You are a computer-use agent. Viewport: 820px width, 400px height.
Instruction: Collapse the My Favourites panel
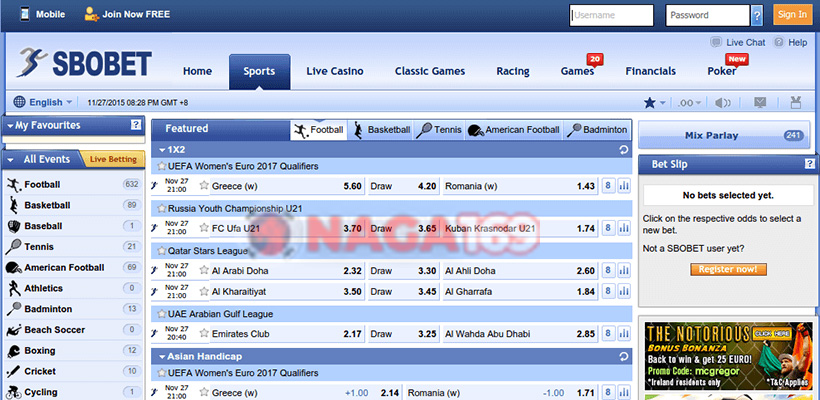point(10,126)
